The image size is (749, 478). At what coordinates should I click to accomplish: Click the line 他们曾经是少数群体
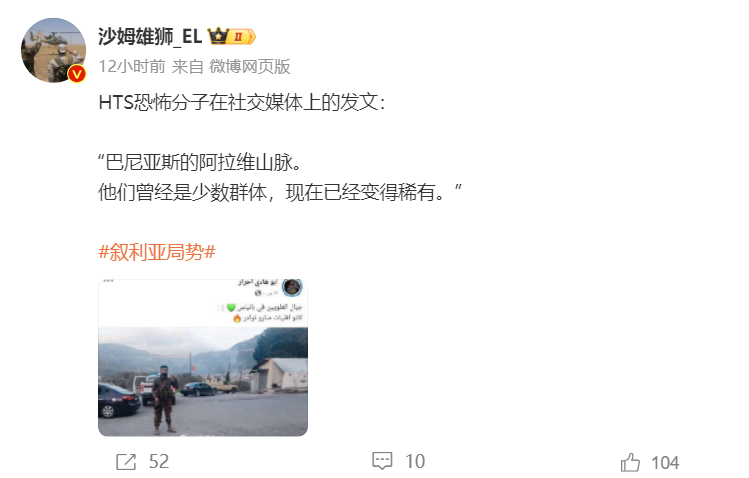tap(280, 192)
